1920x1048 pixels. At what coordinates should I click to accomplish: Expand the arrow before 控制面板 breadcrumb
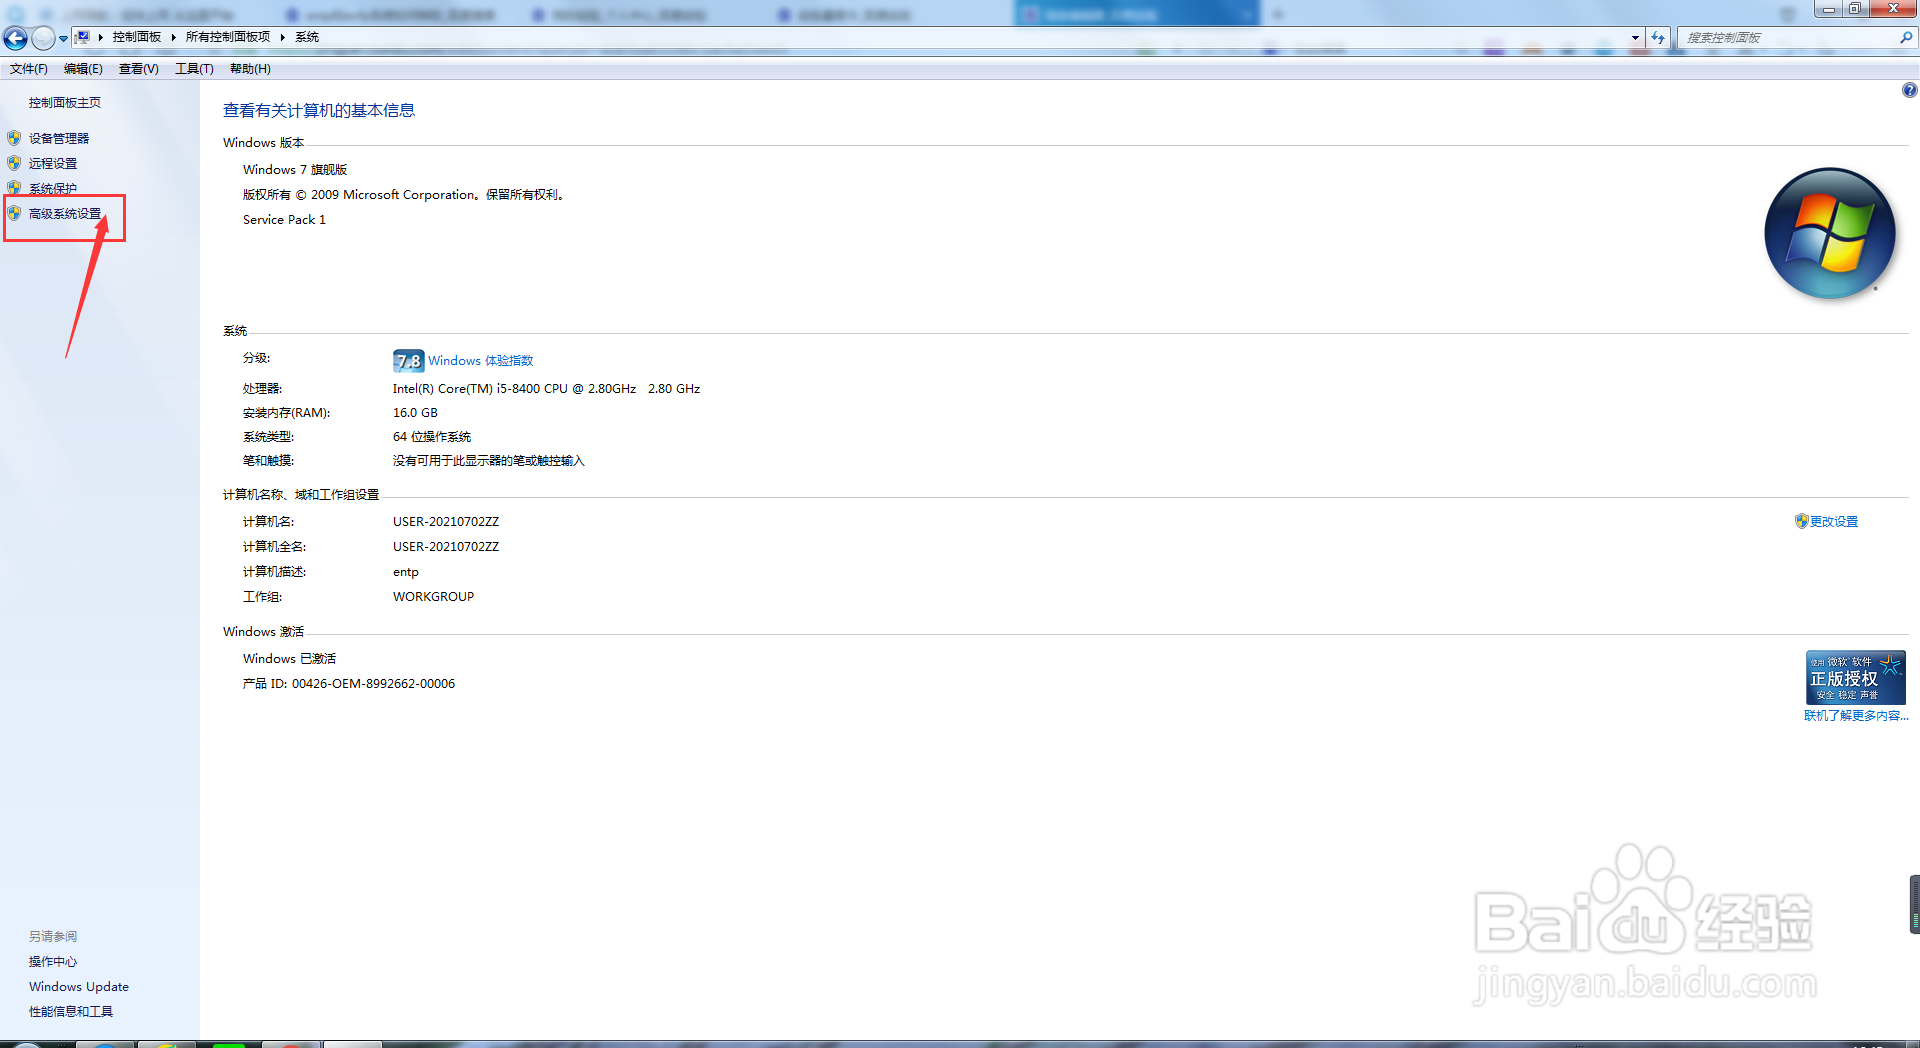click(101, 37)
